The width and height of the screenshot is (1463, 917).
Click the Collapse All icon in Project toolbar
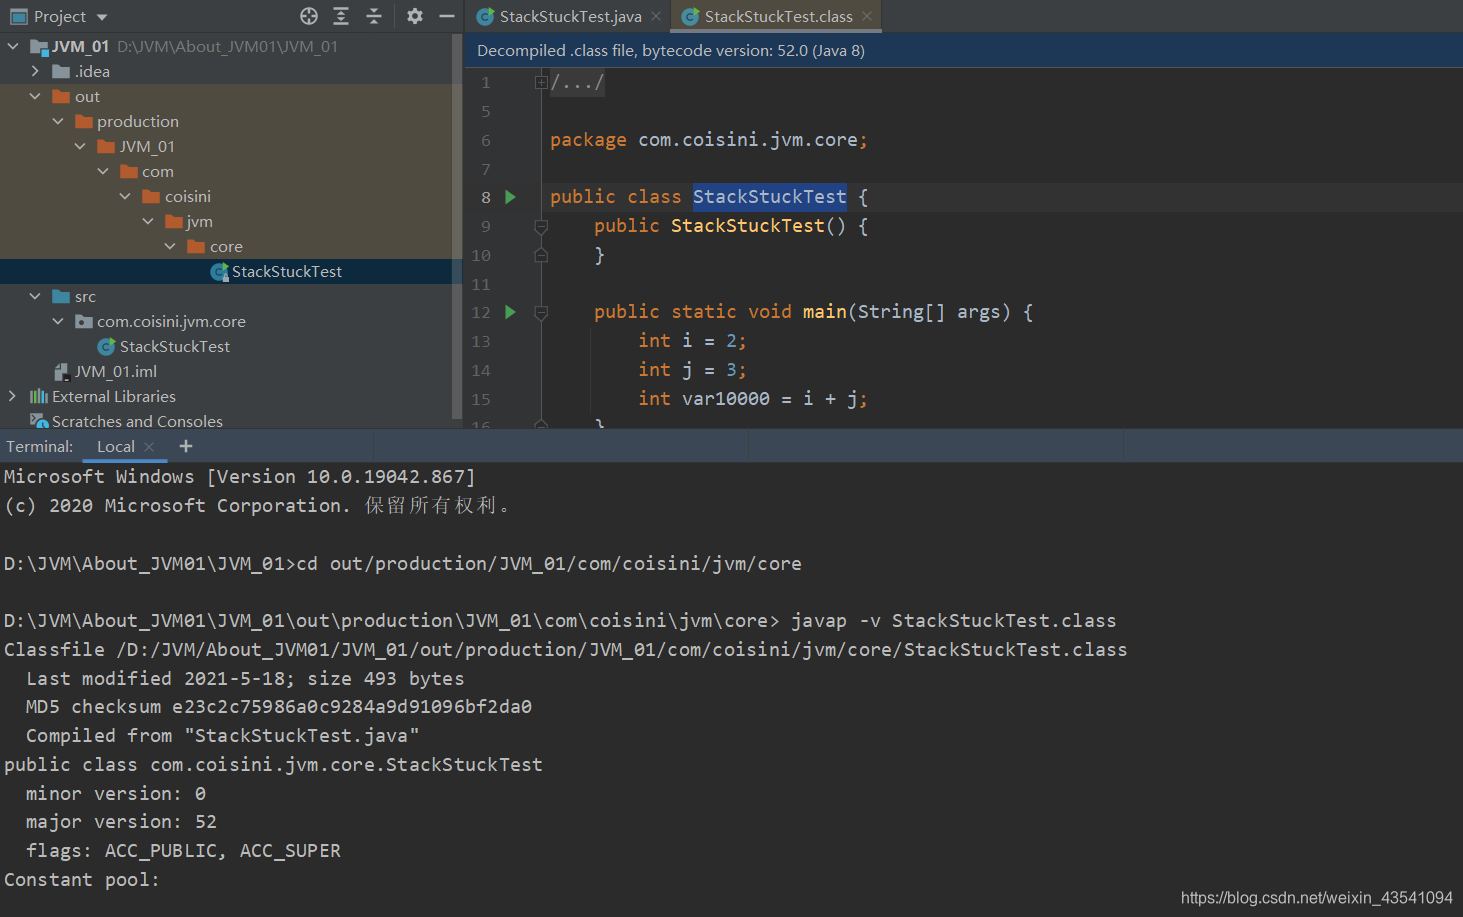pyautogui.click(x=374, y=16)
